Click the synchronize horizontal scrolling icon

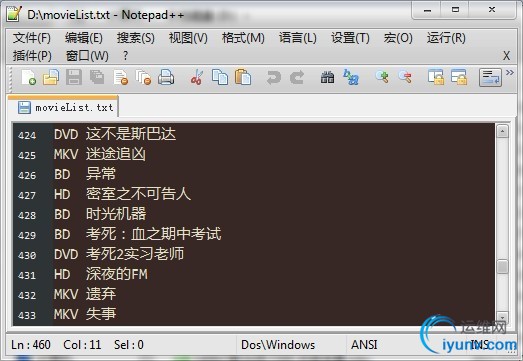459,77
